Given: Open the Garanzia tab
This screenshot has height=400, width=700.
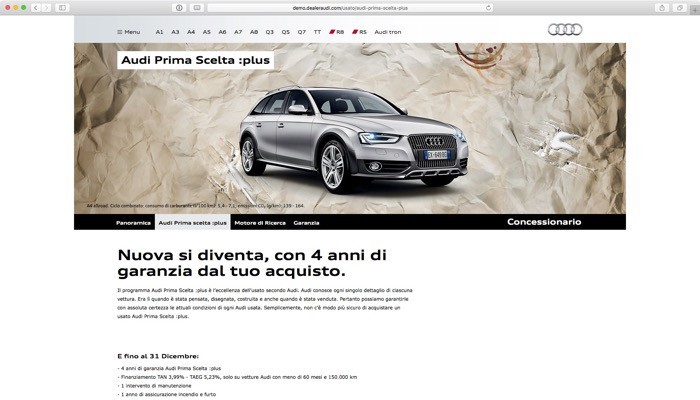Looking at the screenshot, I should 306,223.
